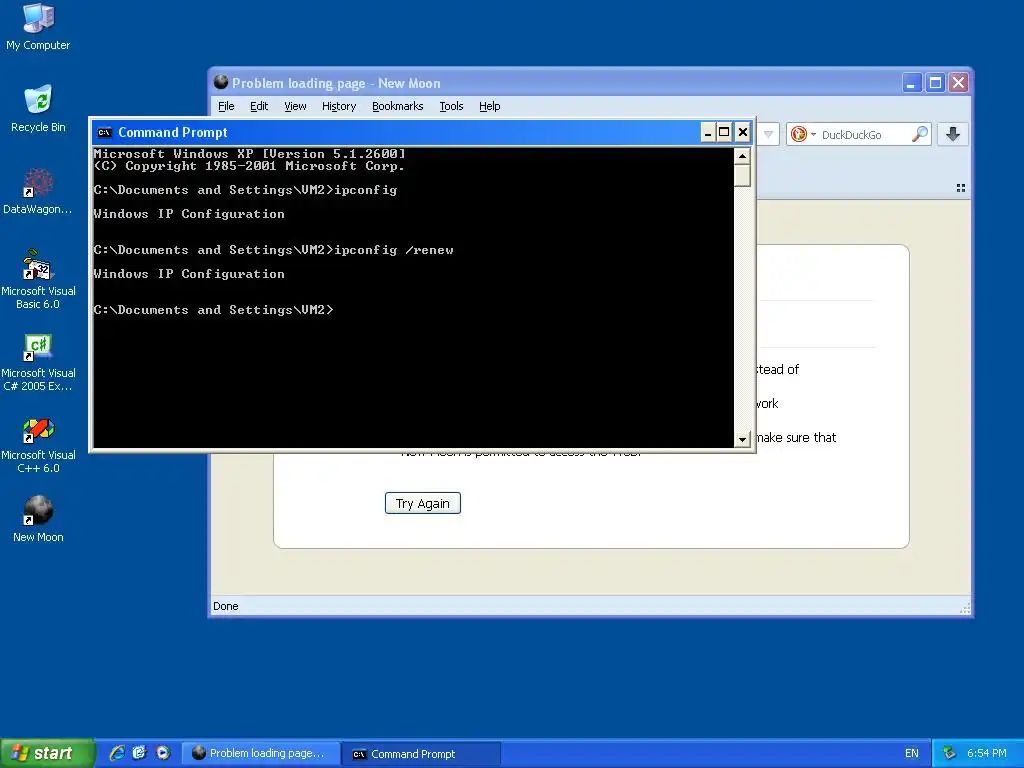The width and height of the screenshot is (1024, 768).
Task: Click the Done status bar text
Action: 225,606
